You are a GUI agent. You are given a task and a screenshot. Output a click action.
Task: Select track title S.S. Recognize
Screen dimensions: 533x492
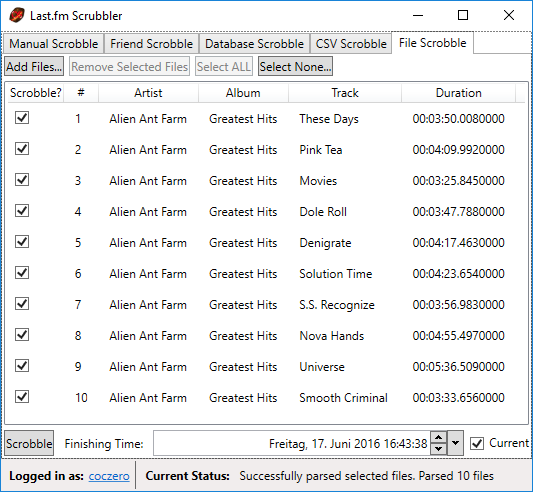(337, 305)
